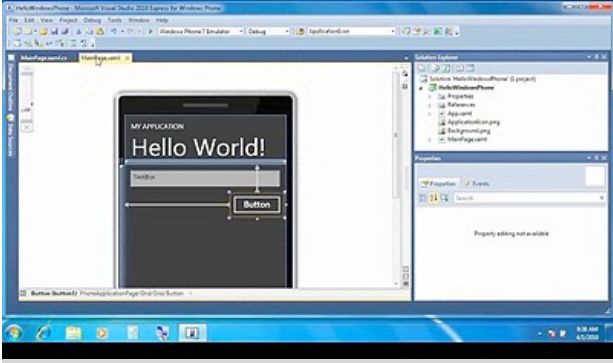The width and height of the screenshot is (613, 363).
Task: Select the Button control in designer
Action: [257, 205]
